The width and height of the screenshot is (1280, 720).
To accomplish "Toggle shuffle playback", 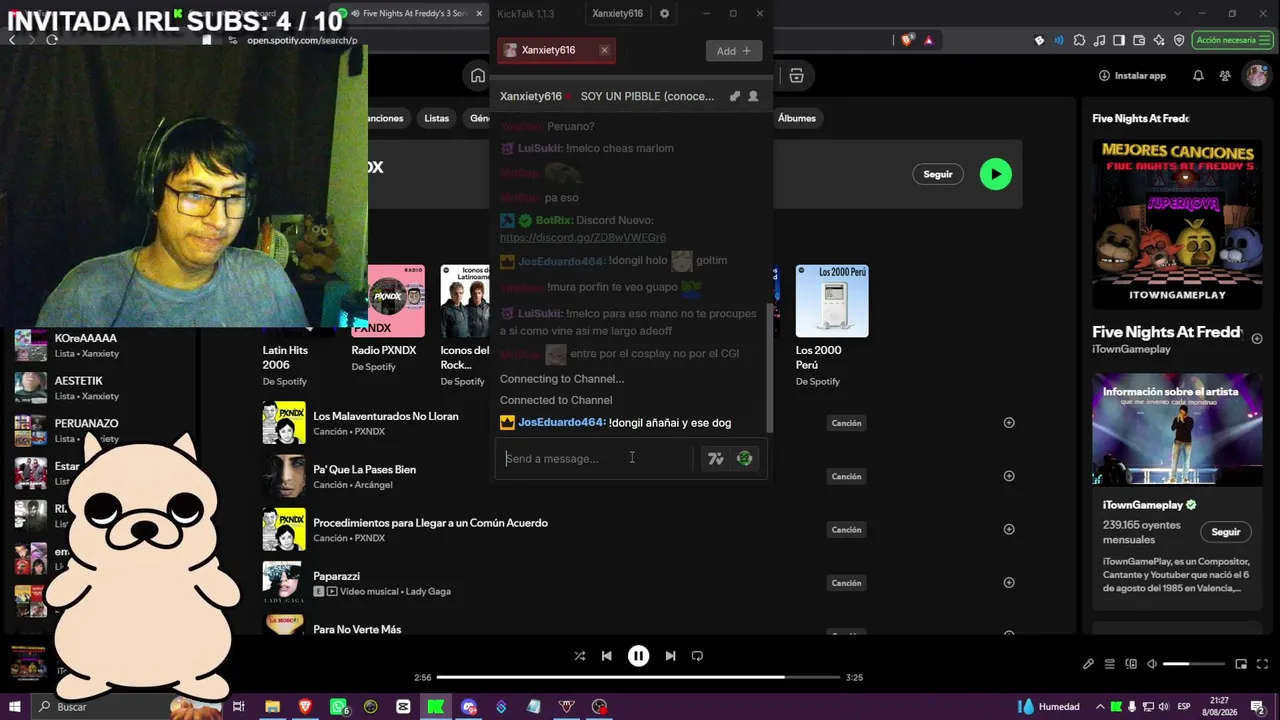I will coord(580,656).
